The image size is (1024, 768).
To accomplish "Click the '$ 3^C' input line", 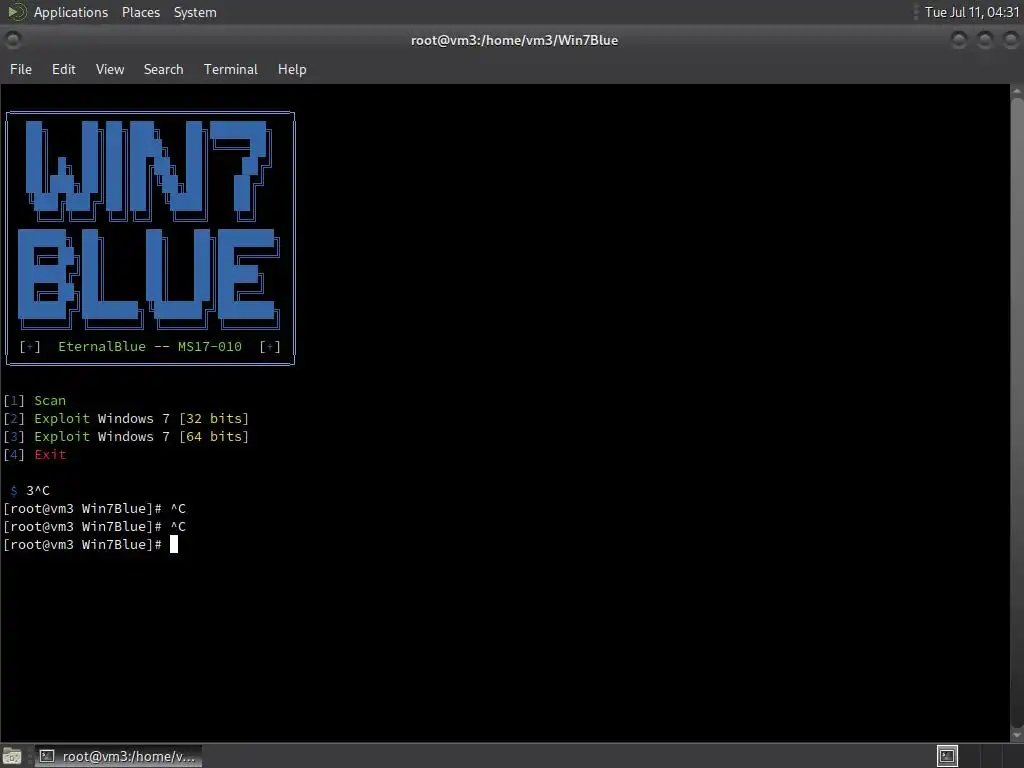I will 30,490.
